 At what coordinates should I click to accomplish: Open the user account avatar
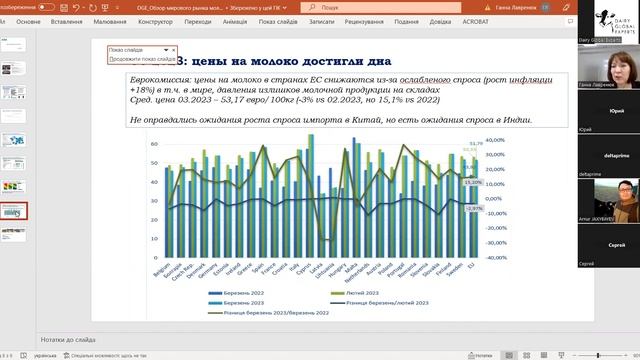(545, 7)
